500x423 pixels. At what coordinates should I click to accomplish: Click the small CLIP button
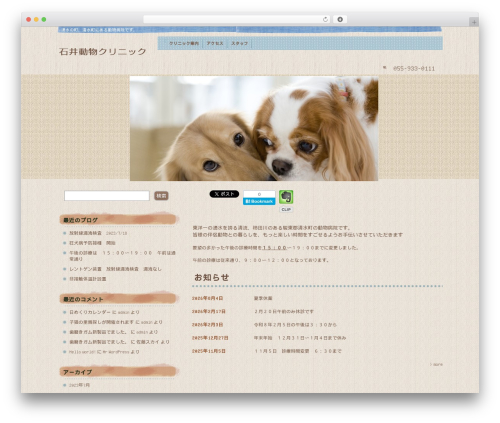click(x=286, y=209)
